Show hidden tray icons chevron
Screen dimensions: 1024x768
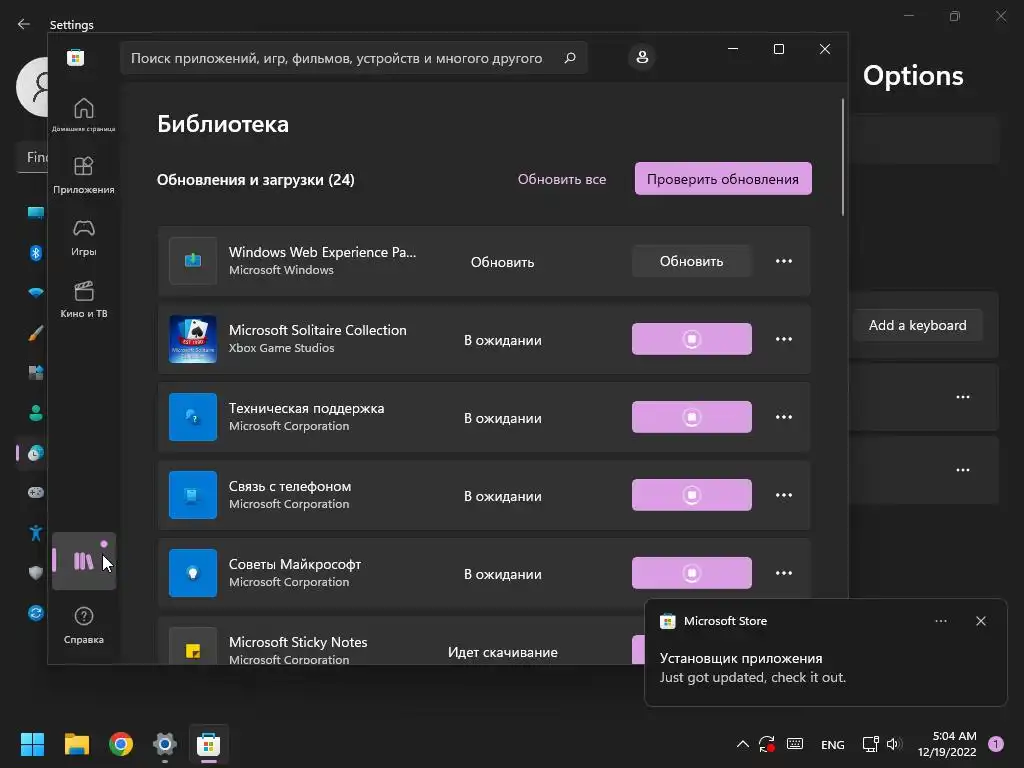click(743, 744)
